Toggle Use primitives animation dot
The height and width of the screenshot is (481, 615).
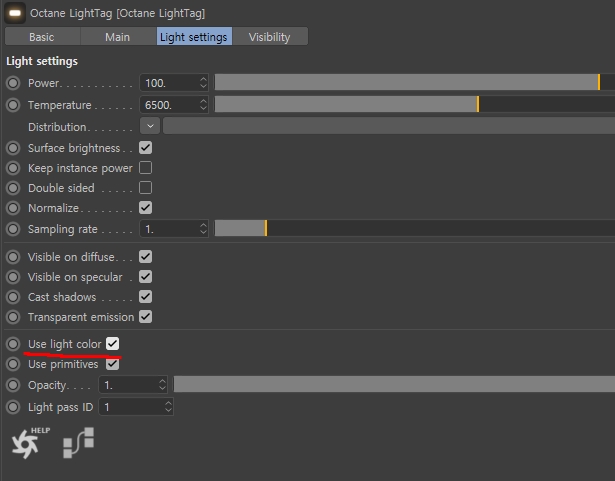(x=13, y=364)
